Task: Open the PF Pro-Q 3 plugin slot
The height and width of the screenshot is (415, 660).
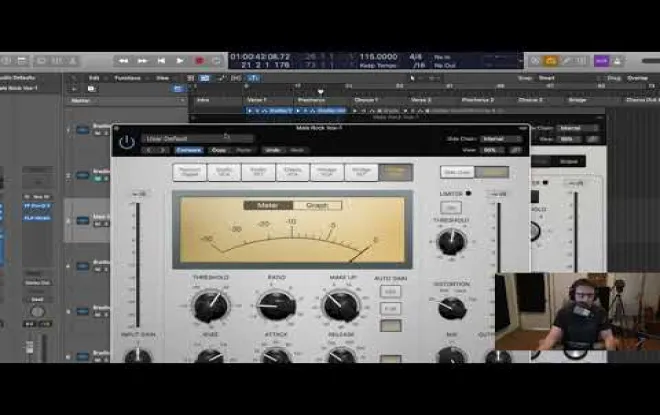Action: (x=37, y=206)
